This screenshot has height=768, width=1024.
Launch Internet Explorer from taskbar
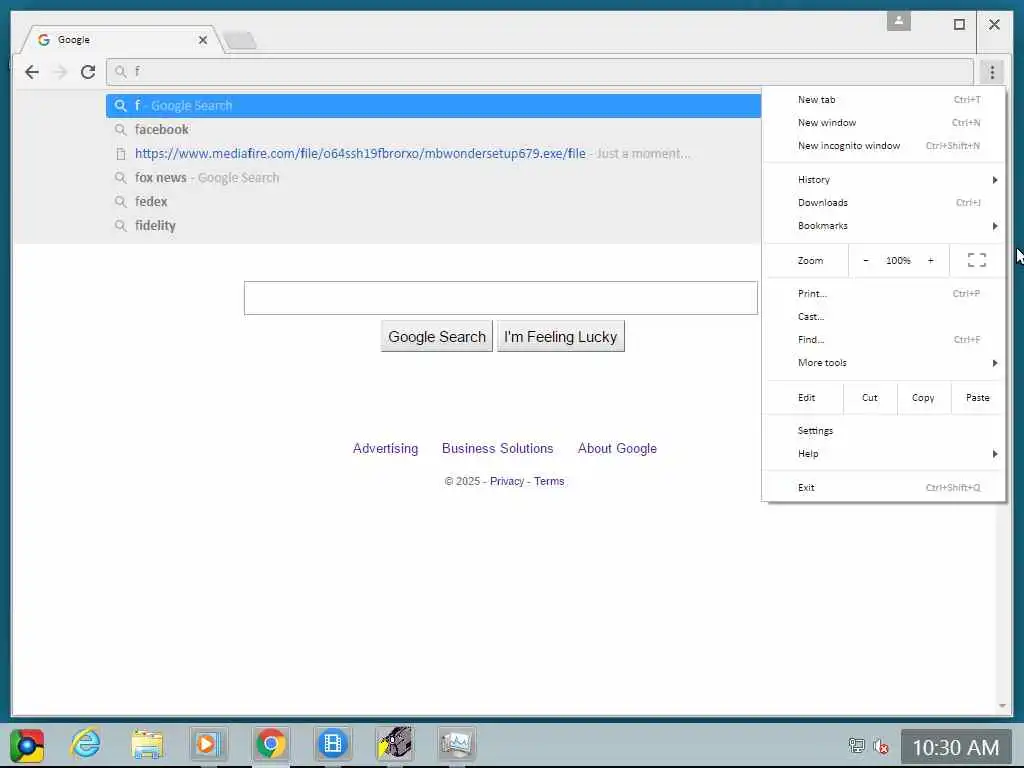pos(86,744)
